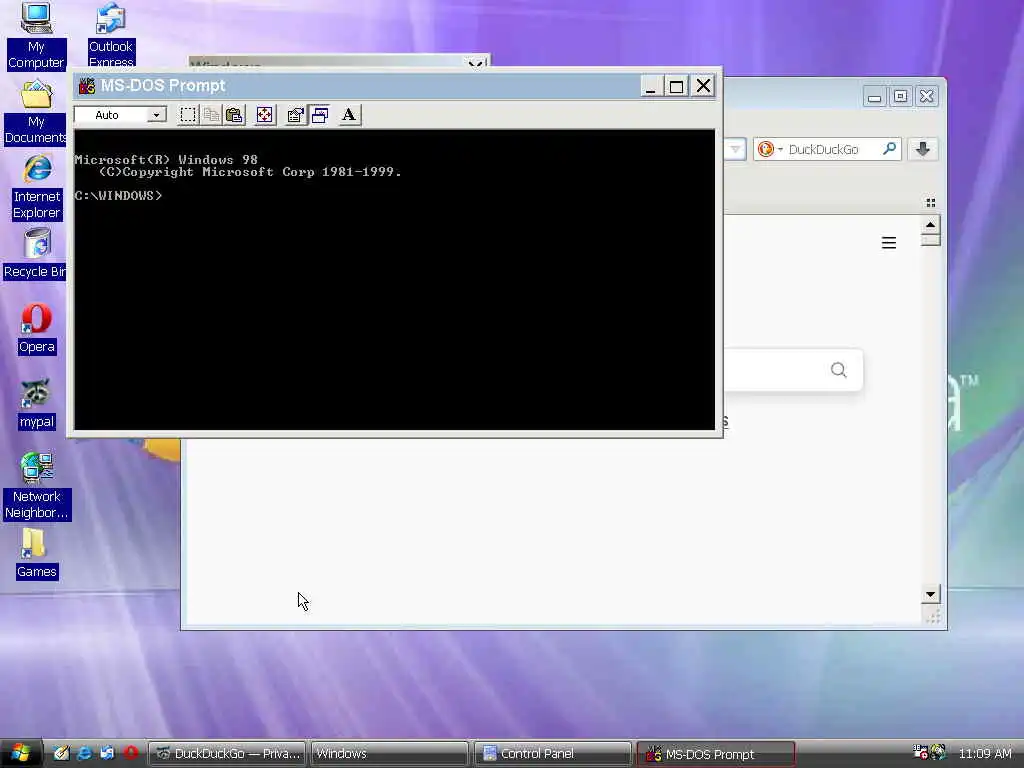Switch to Control Panel taskbar button
Viewport: 1024px width, 768px height.
point(552,754)
